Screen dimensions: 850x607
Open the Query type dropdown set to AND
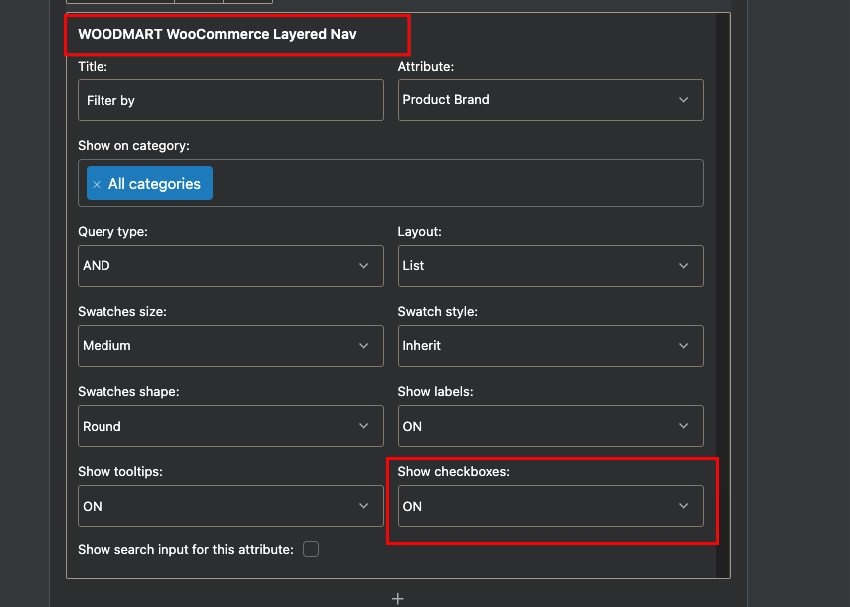click(x=230, y=266)
